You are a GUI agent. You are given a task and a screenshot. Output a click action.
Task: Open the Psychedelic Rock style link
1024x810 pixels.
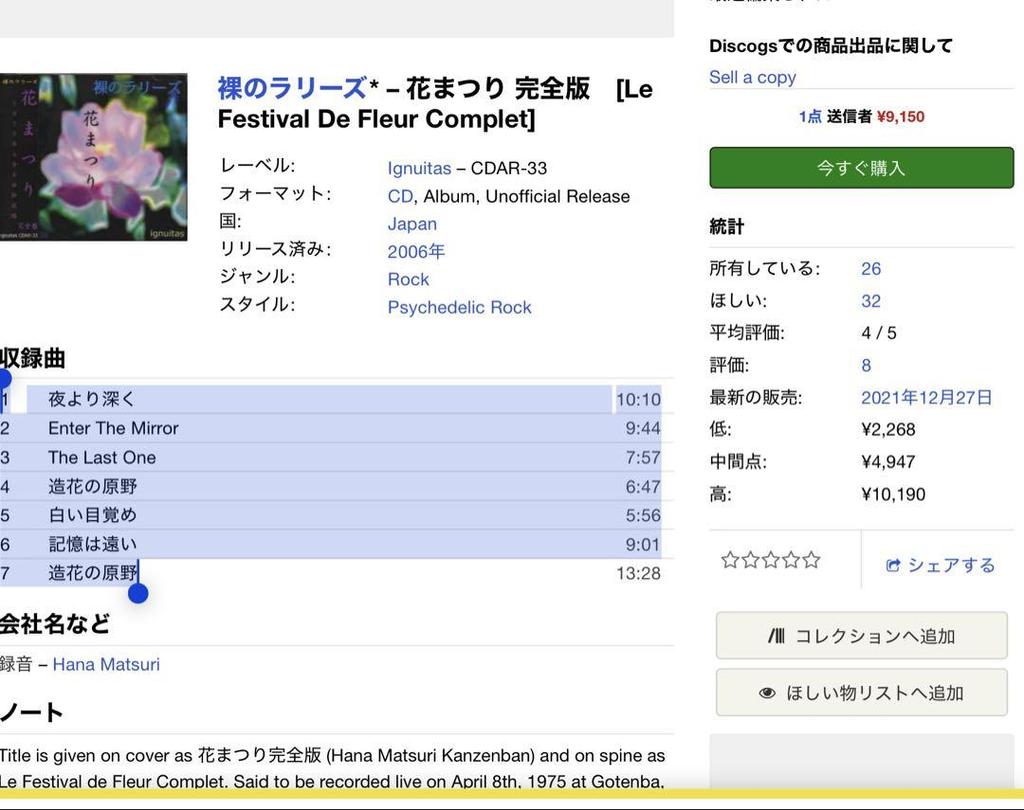coord(459,307)
